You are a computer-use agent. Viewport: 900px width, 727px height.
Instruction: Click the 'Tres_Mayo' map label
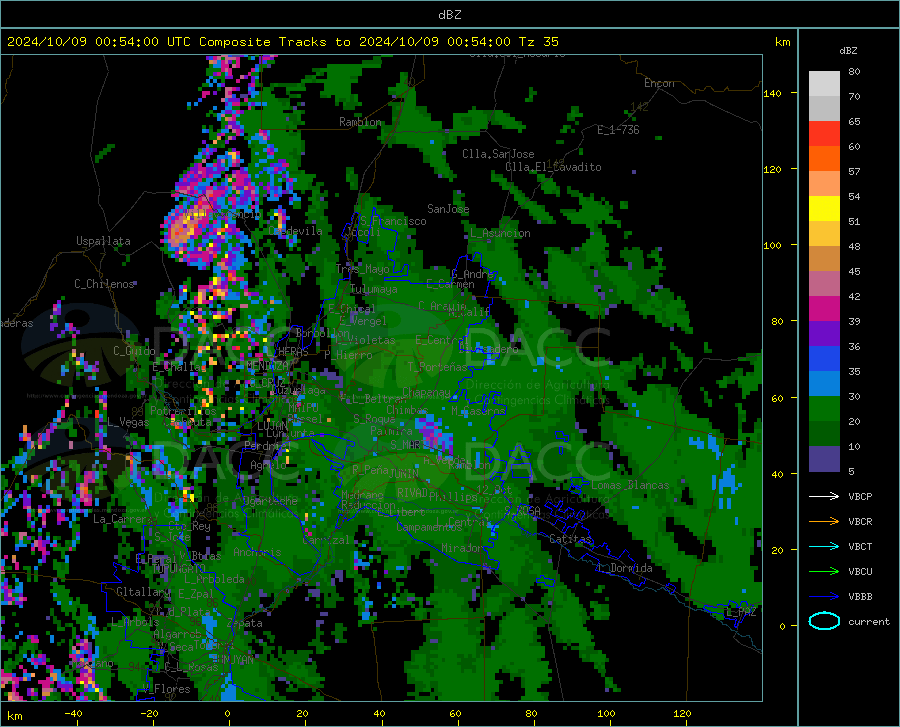pyautogui.click(x=363, y=269)
